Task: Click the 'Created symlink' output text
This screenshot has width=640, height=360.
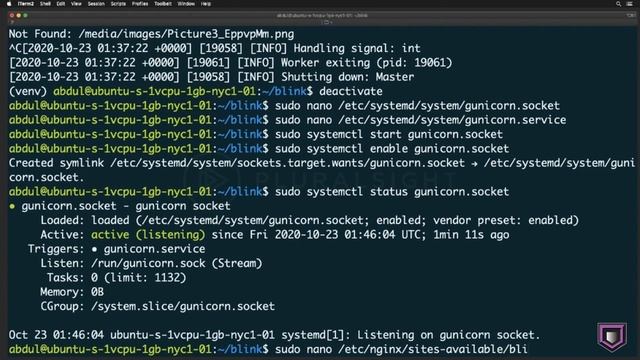Action: tap(56, 163)
